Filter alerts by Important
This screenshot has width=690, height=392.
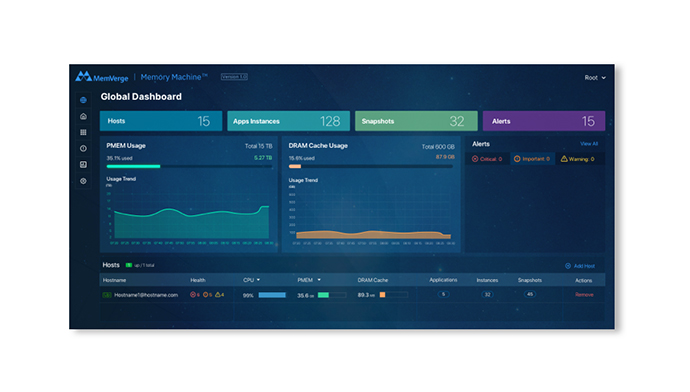pos(532,159)
